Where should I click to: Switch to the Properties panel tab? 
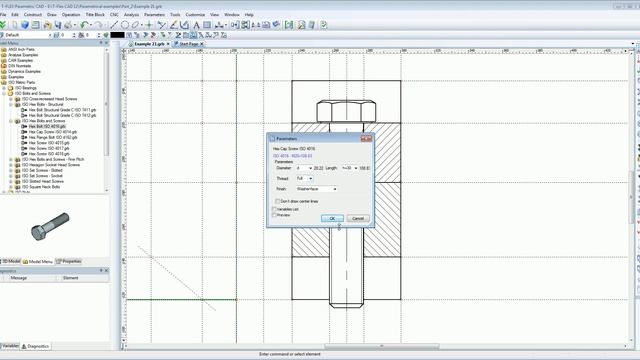pos(69,261)
